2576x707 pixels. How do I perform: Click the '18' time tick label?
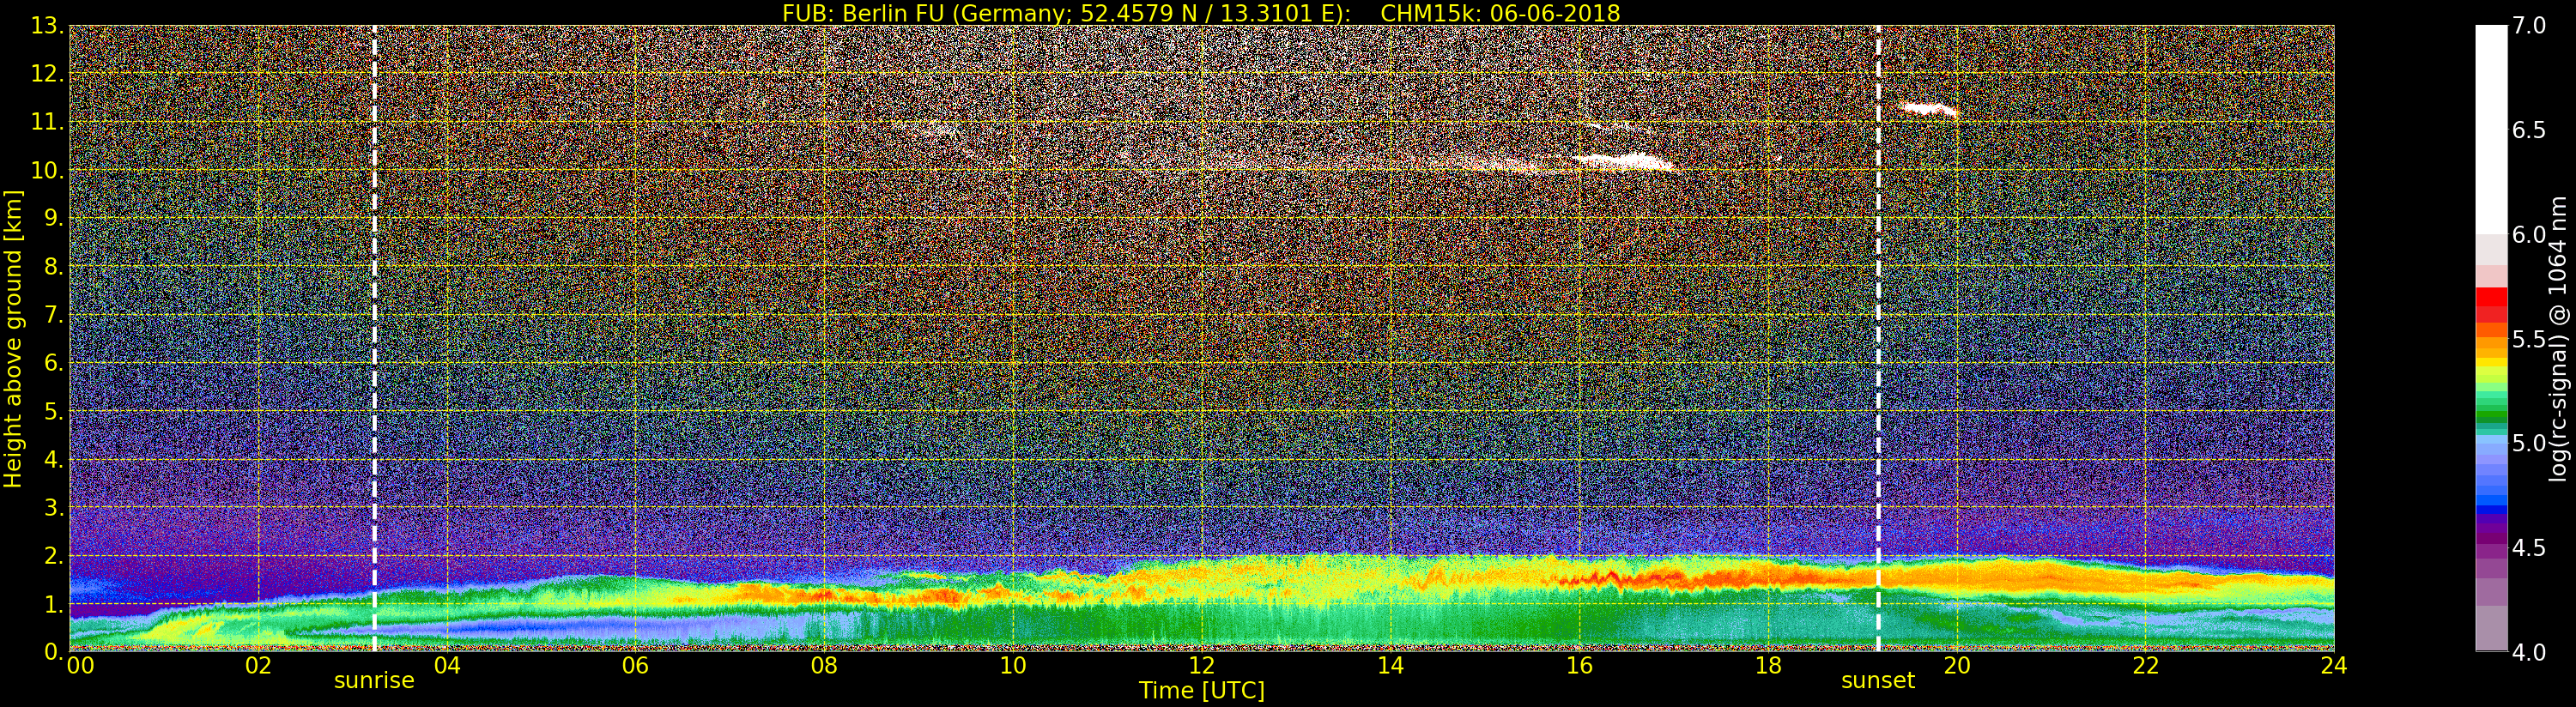click(x=1768, y=666)
